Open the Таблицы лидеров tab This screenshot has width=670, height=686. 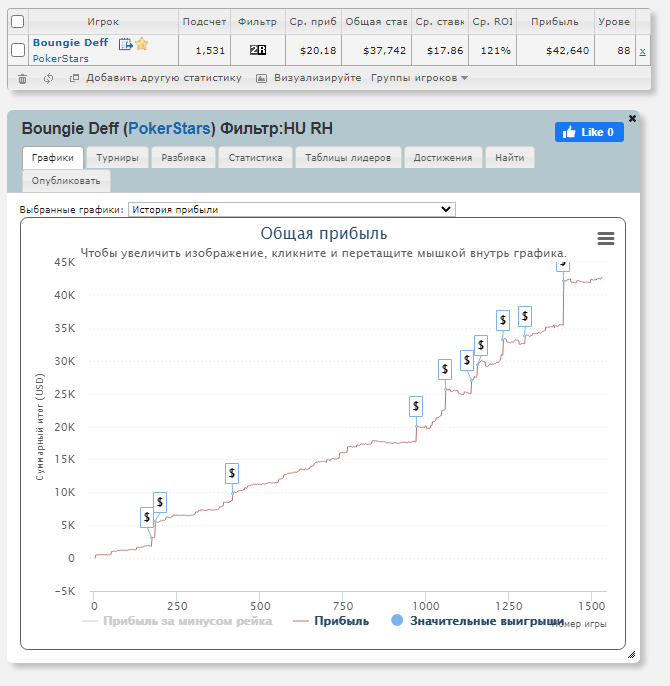[348, 157]
